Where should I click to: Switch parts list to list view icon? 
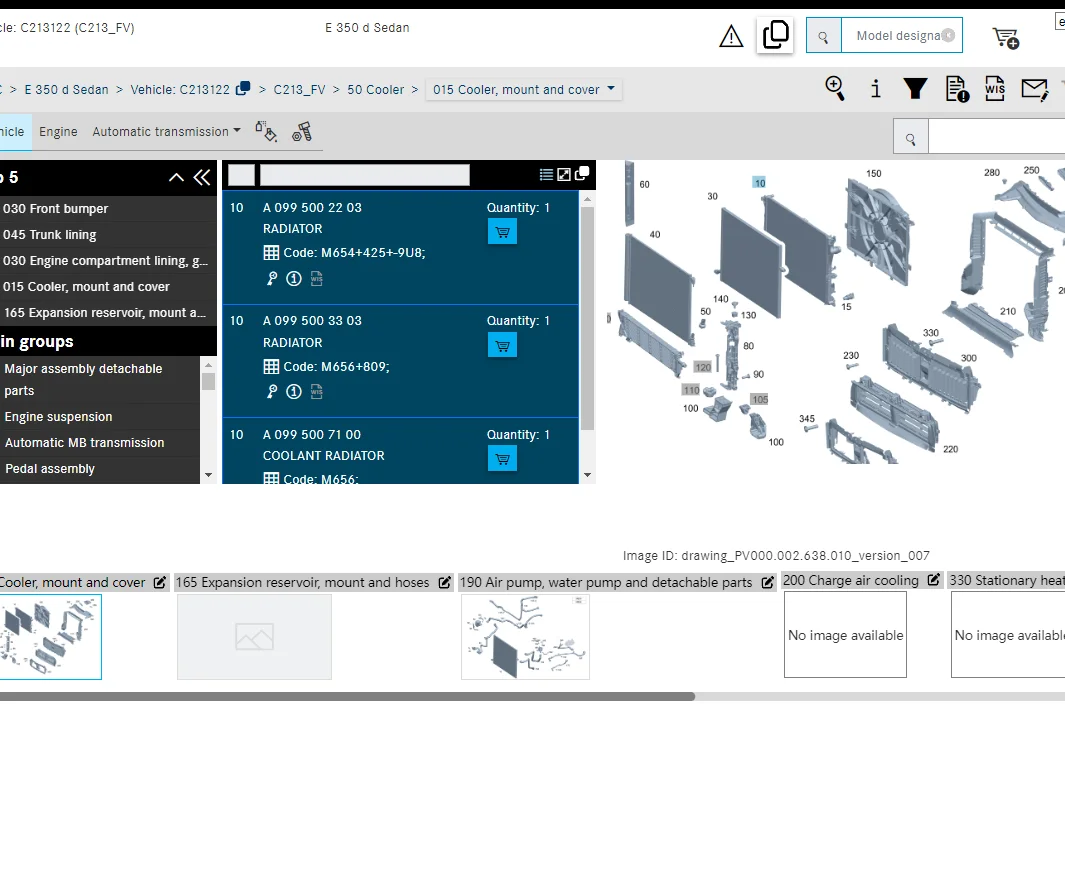(x=546, y=175)
